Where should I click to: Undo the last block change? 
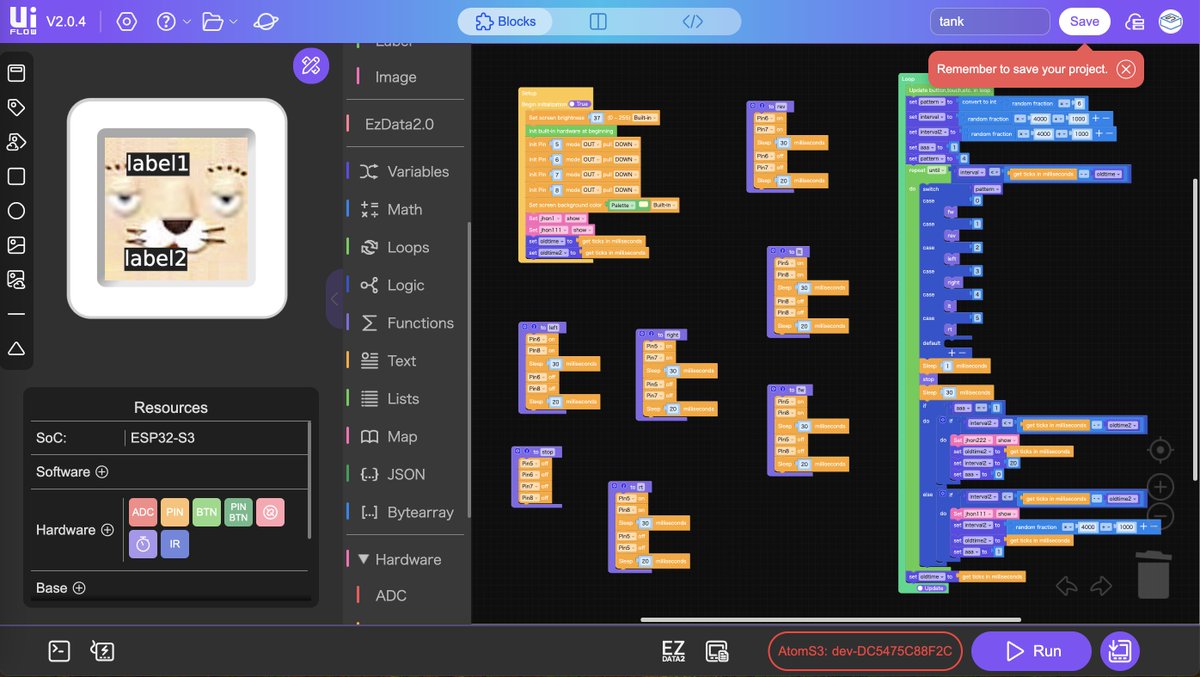point(1067,586)
